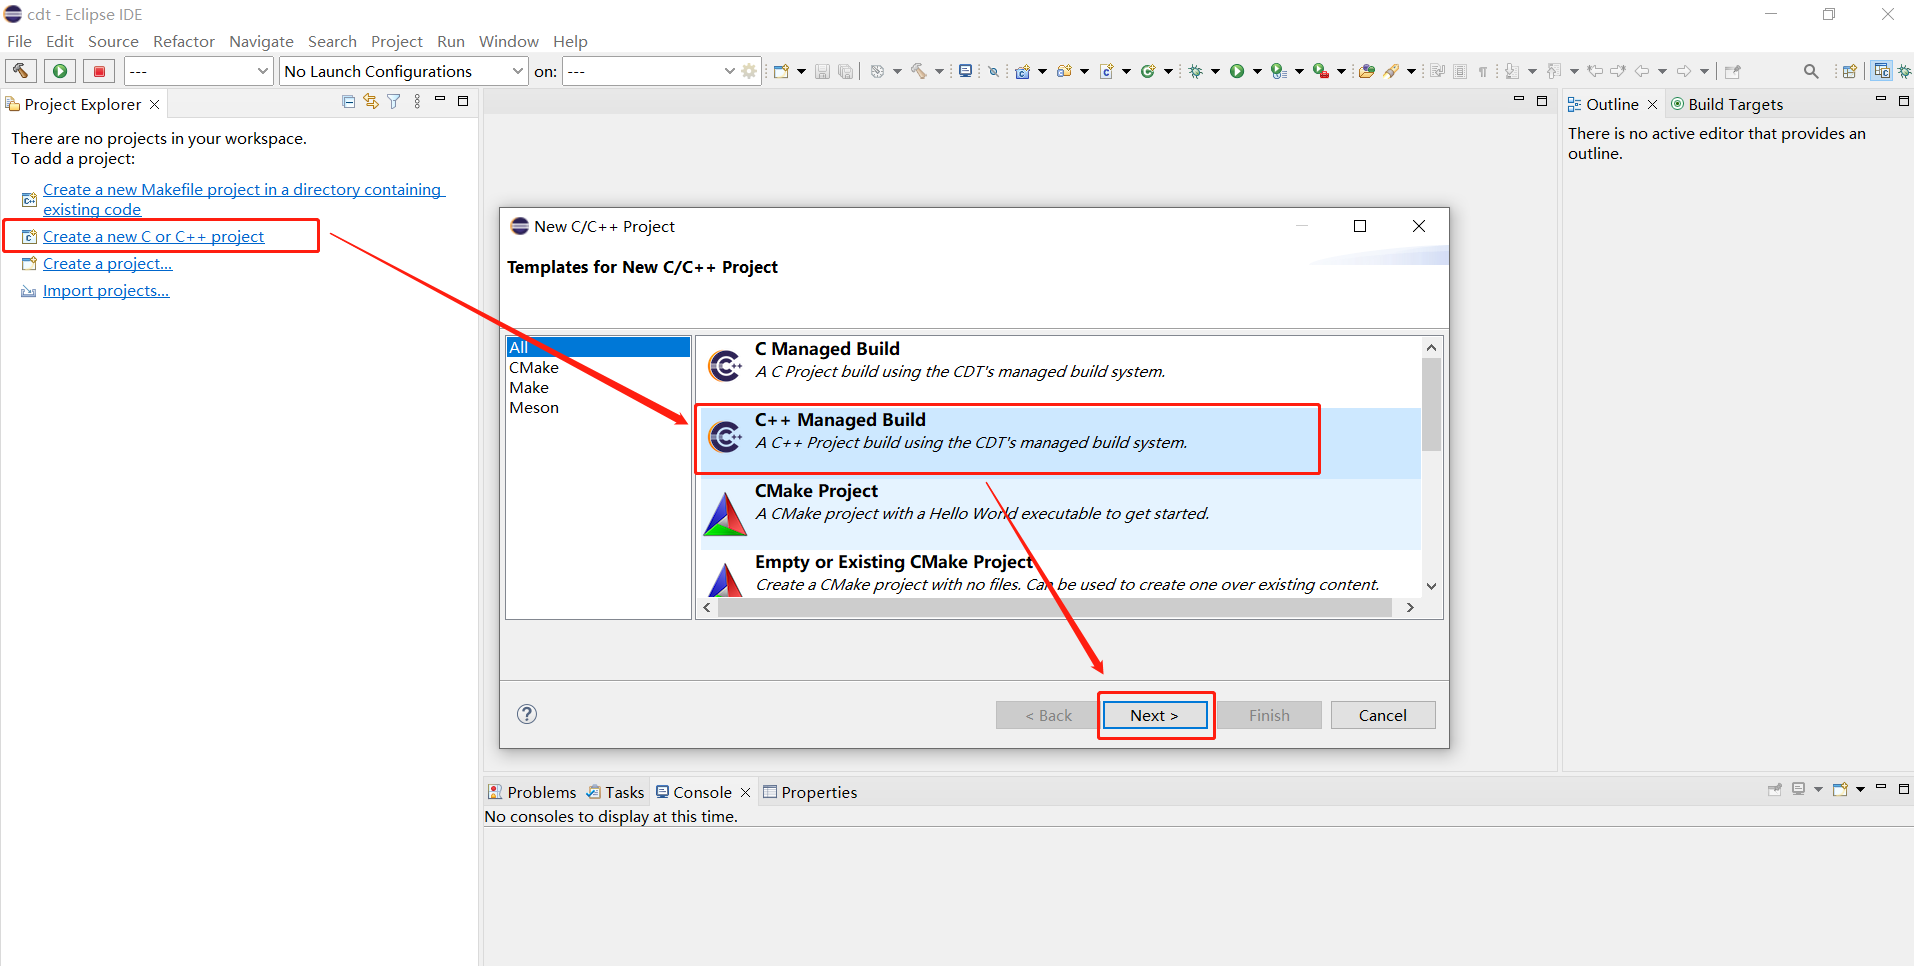Open the File menu

click(x=19, y=41)
